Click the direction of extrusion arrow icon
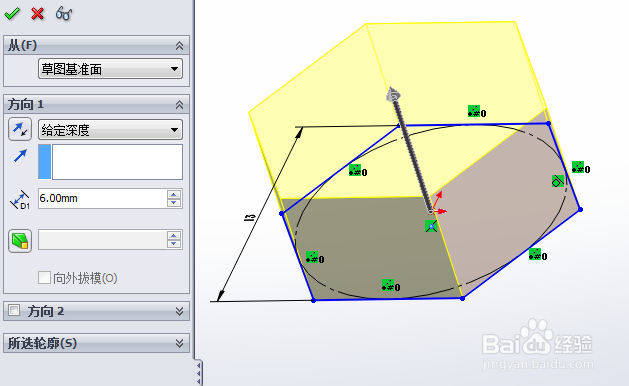629x386 pixels. [x=20, y=156]
